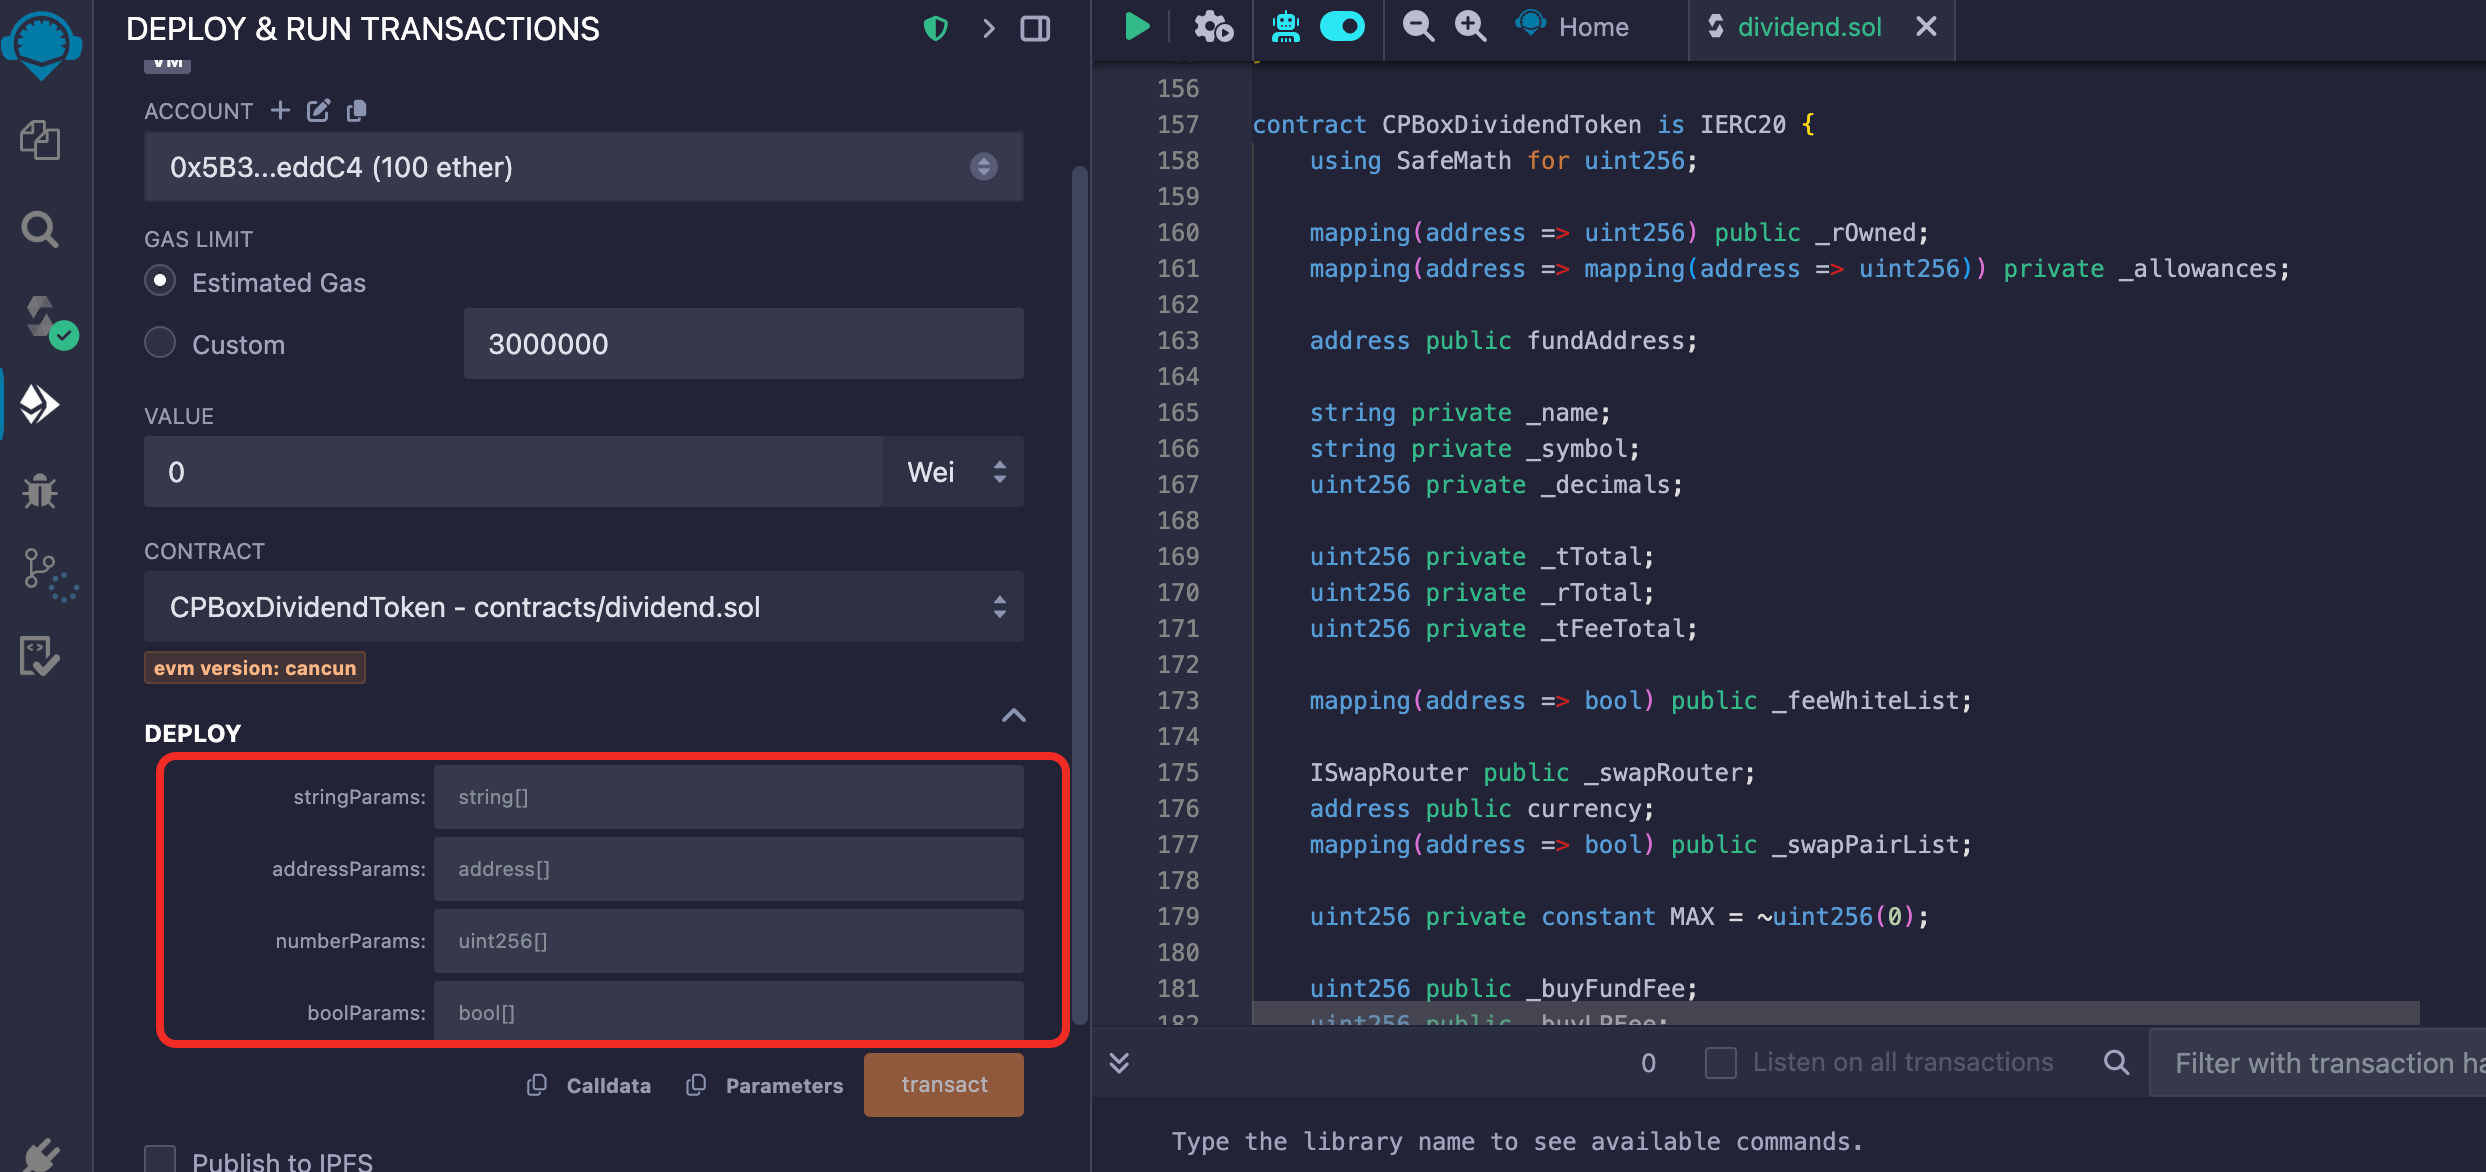This screenshot has height=1172, width=2486.
Task: Click the gas limit 3000000 input field
Action: (744, 344)
